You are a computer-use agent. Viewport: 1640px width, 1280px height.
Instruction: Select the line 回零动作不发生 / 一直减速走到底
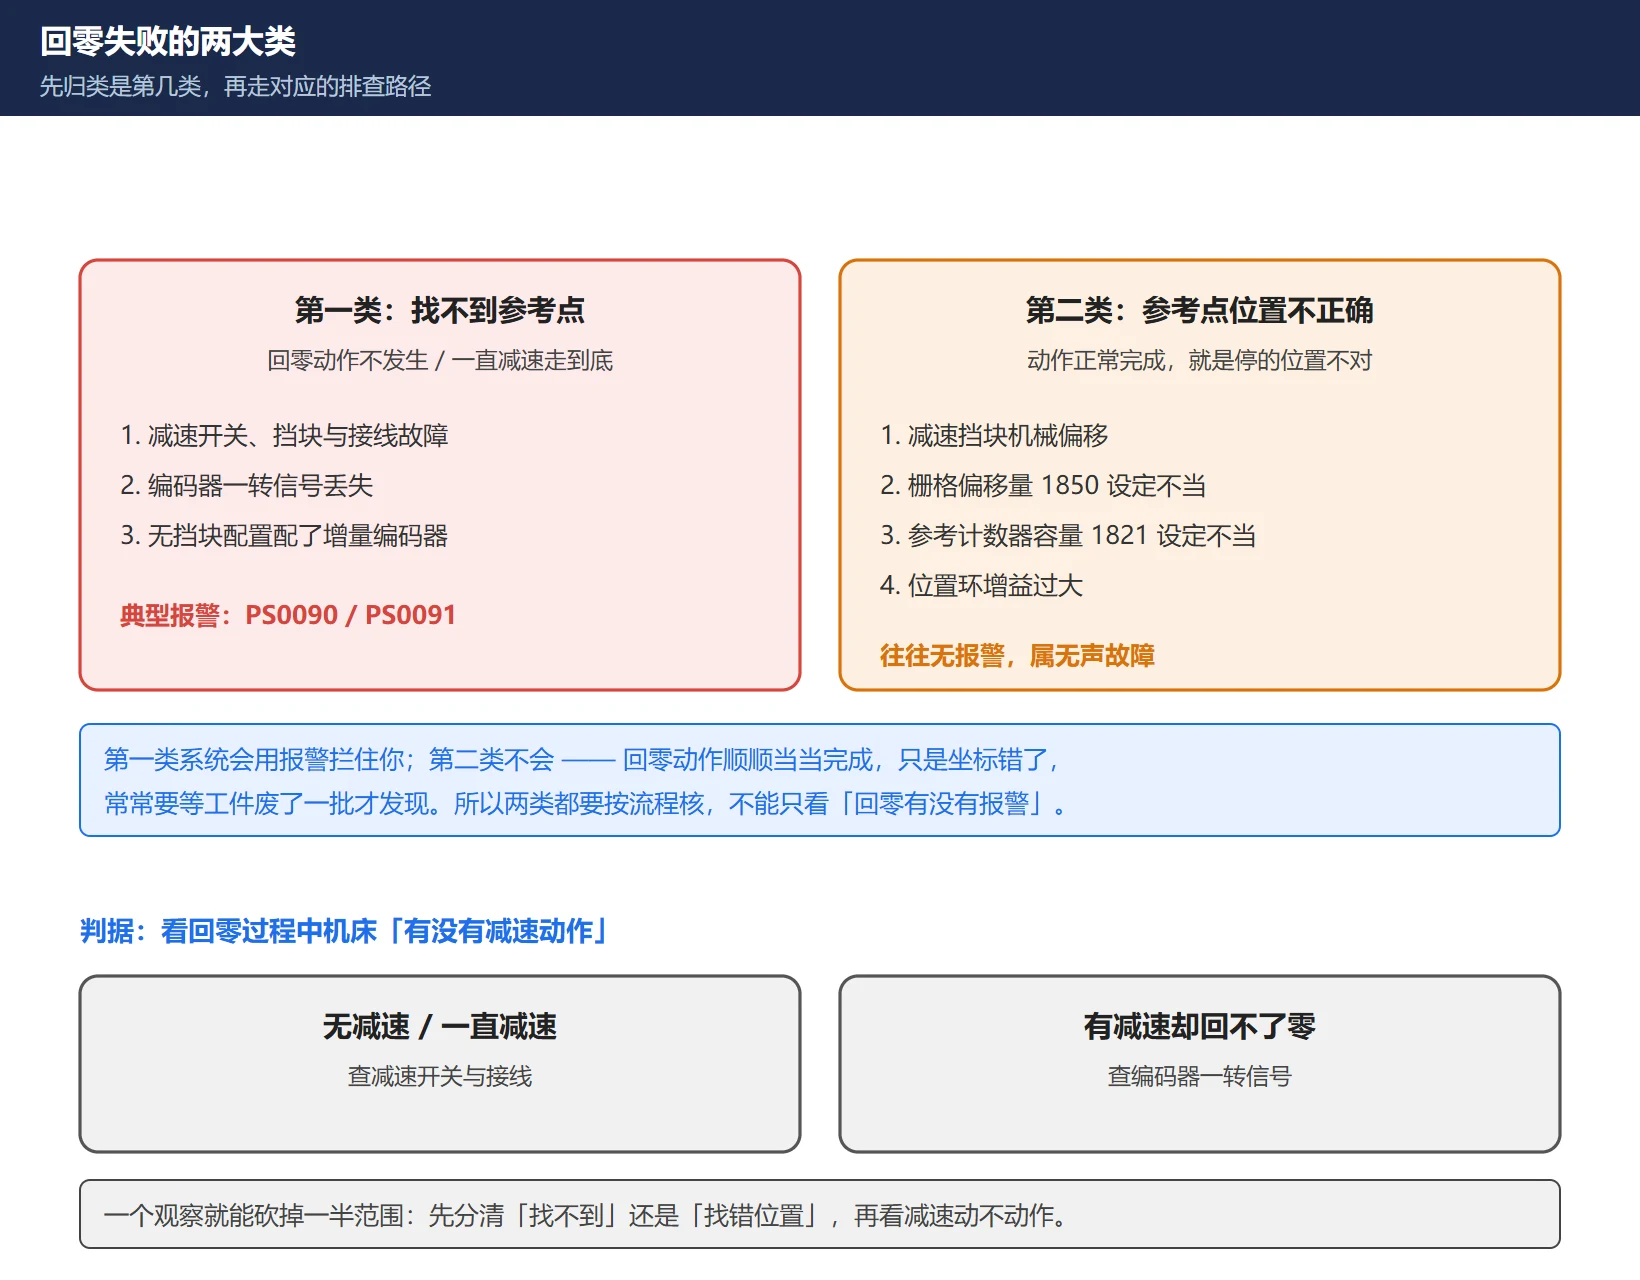point(440,361)
